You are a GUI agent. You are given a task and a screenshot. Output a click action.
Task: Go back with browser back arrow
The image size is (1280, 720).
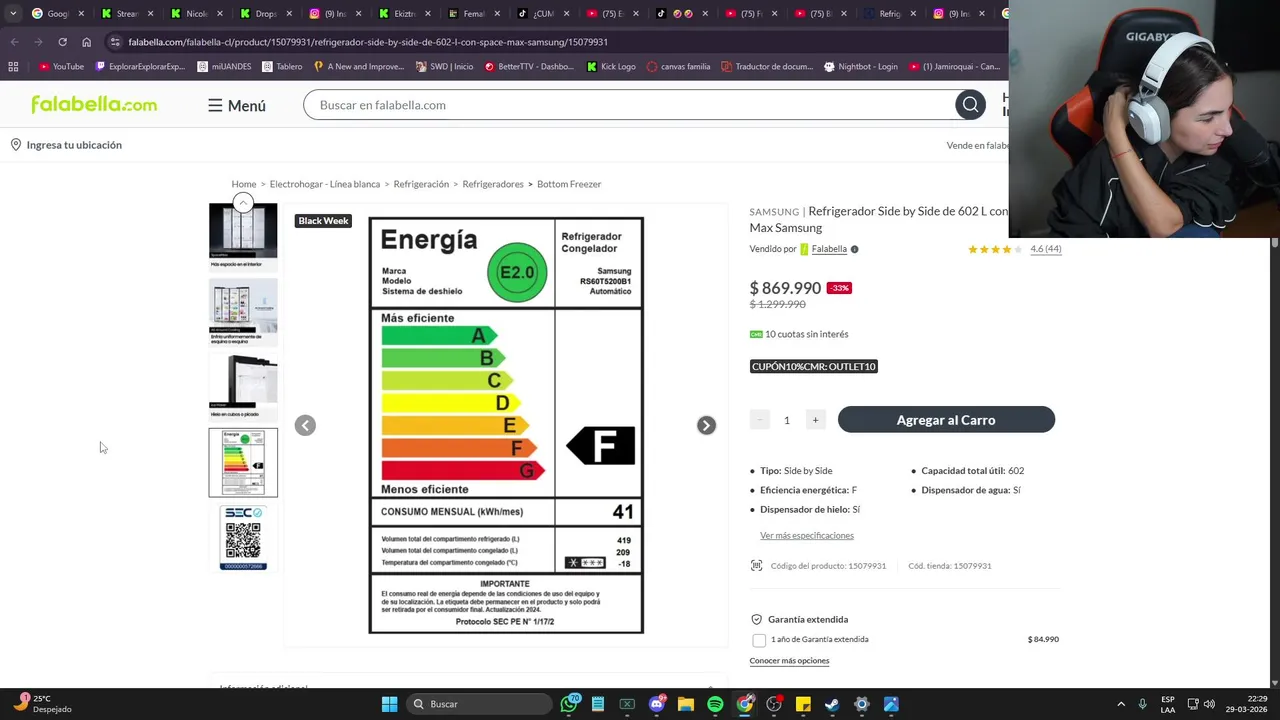14,42
